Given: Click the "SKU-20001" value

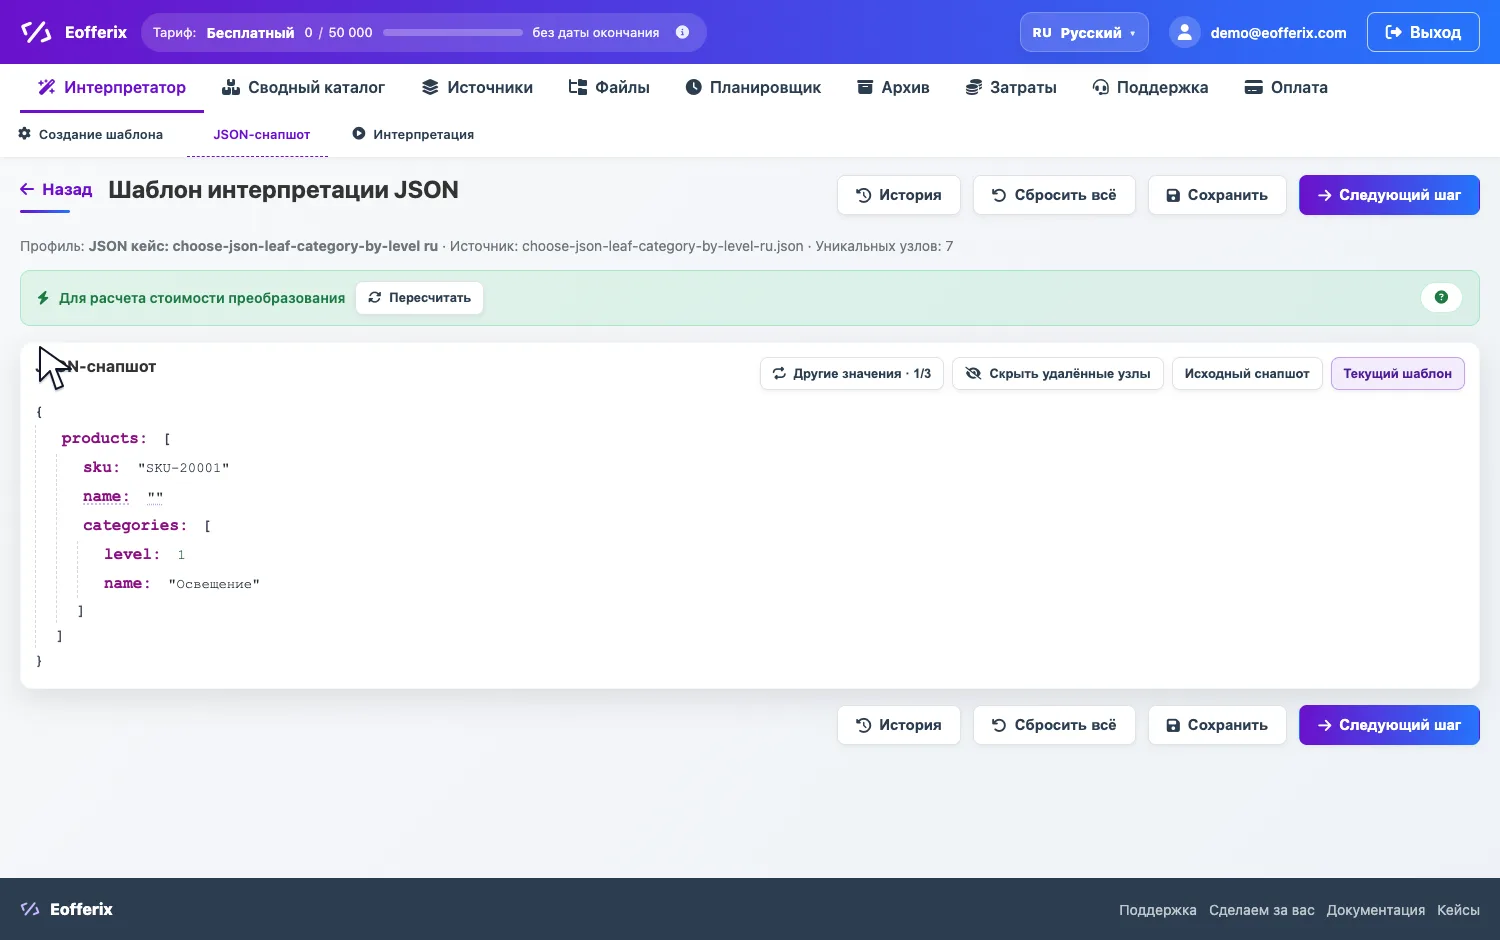Looking at the screenshot, I should pyautogui.click(x=184, y=468).
